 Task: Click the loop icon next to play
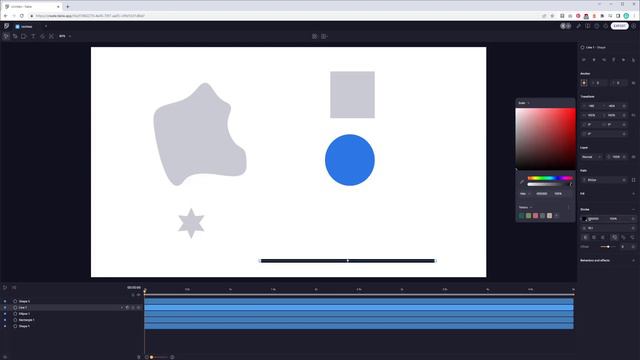pos(14,287)
